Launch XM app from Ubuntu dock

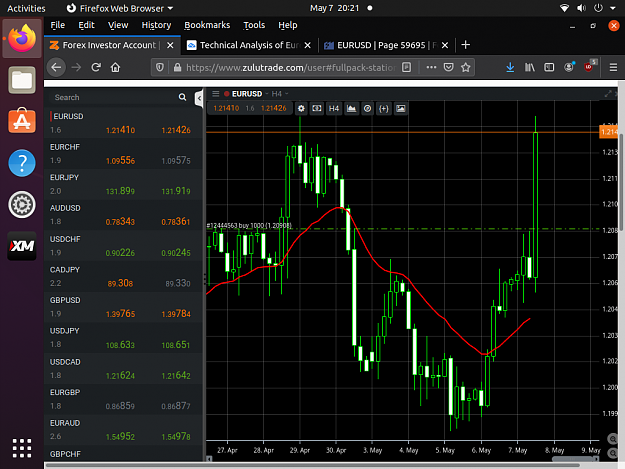click(x=22, y=246)
